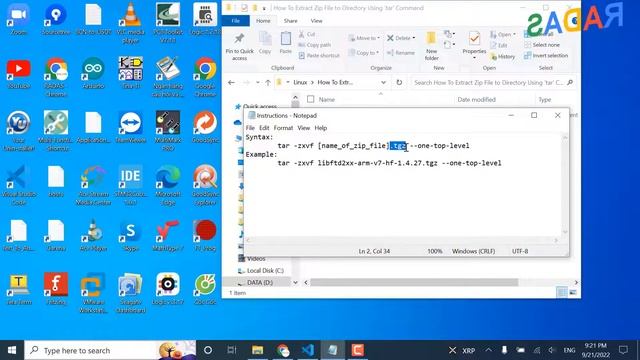Click the Refresh button beside the Explorer address bar

pos(399,82)
